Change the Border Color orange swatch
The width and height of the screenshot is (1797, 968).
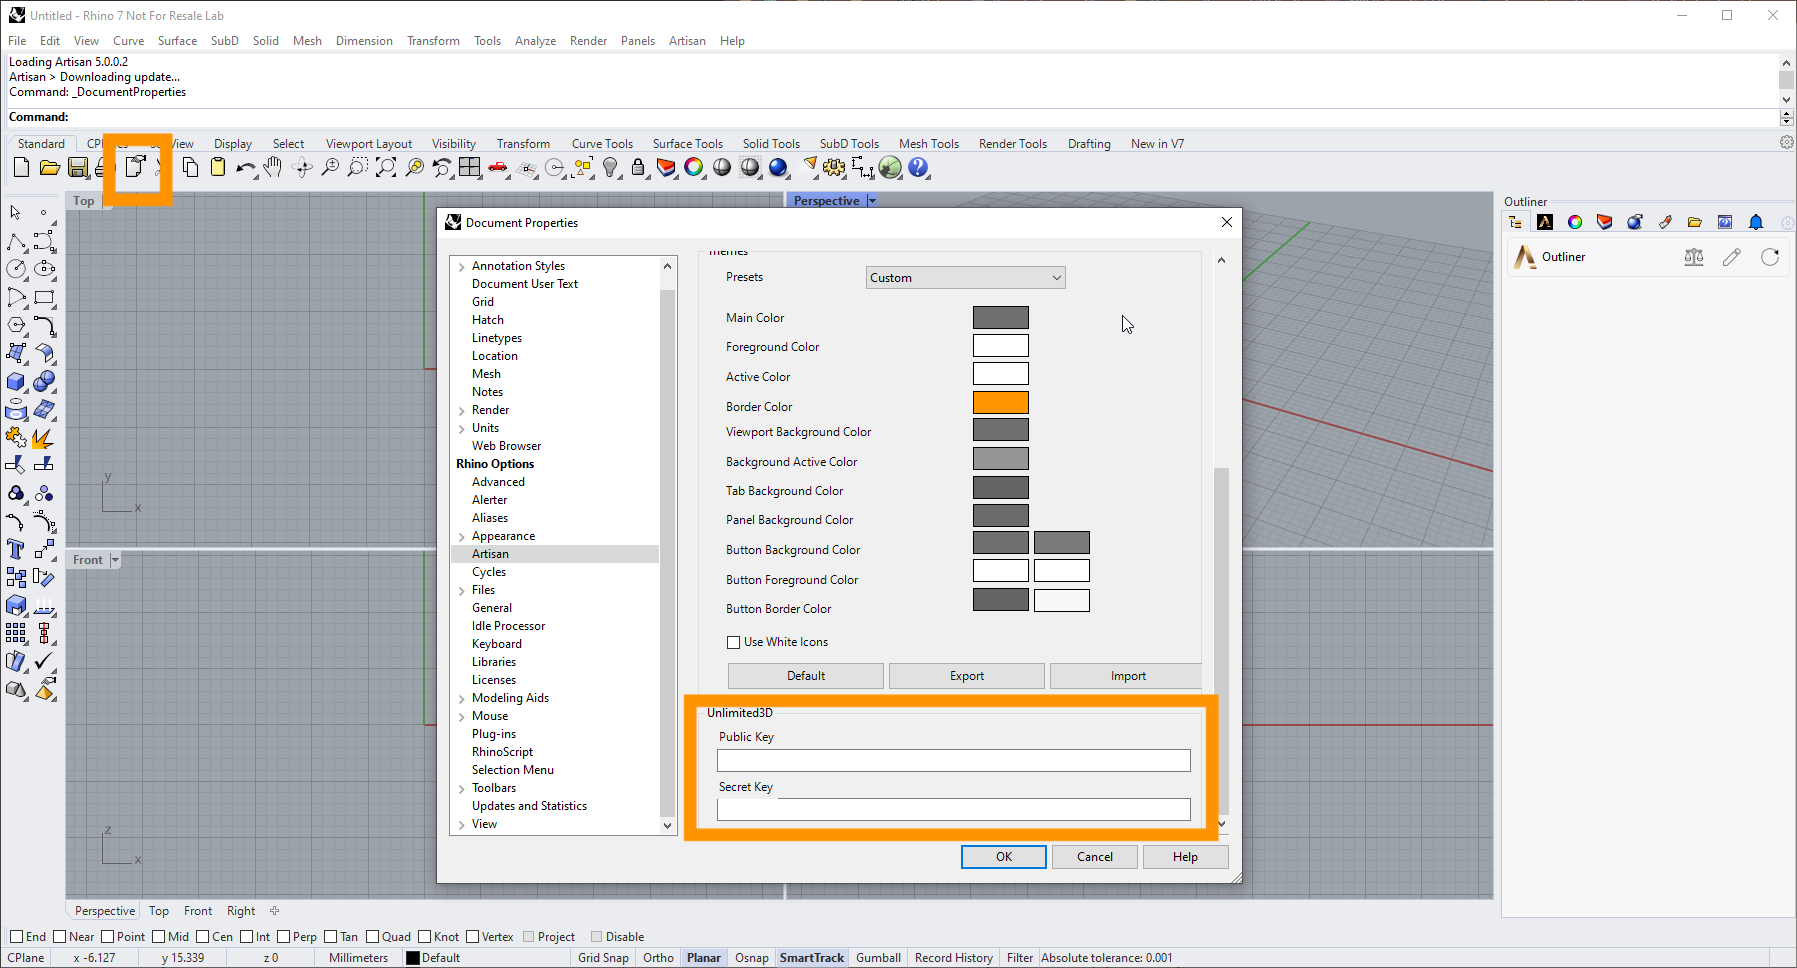(x=1000, y=403)
